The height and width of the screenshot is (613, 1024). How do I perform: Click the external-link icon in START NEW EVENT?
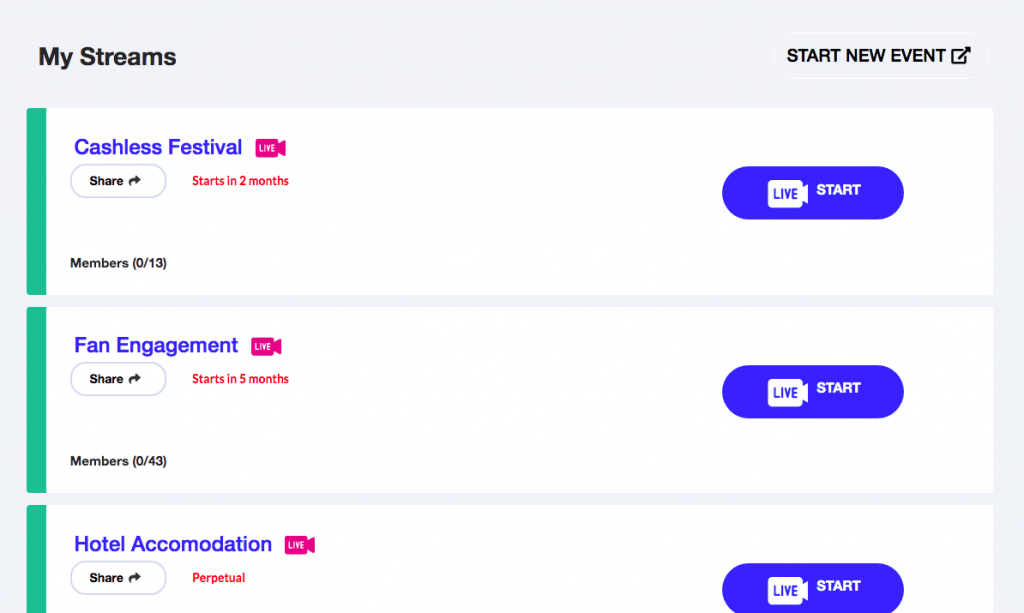[962, 55]
